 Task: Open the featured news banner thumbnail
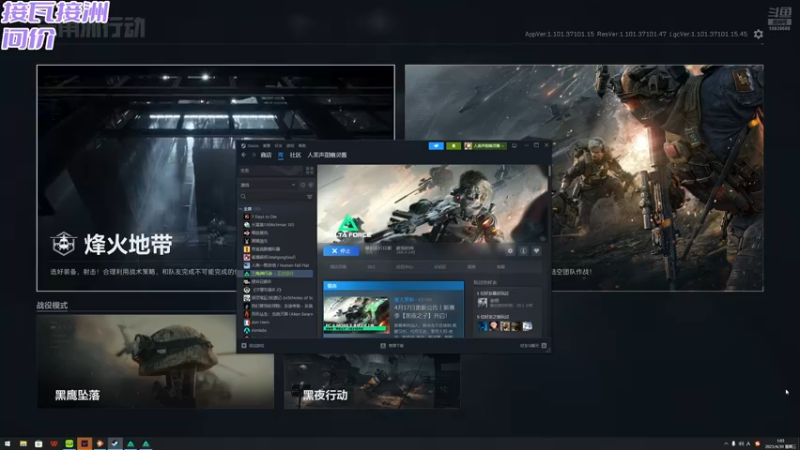356,315
